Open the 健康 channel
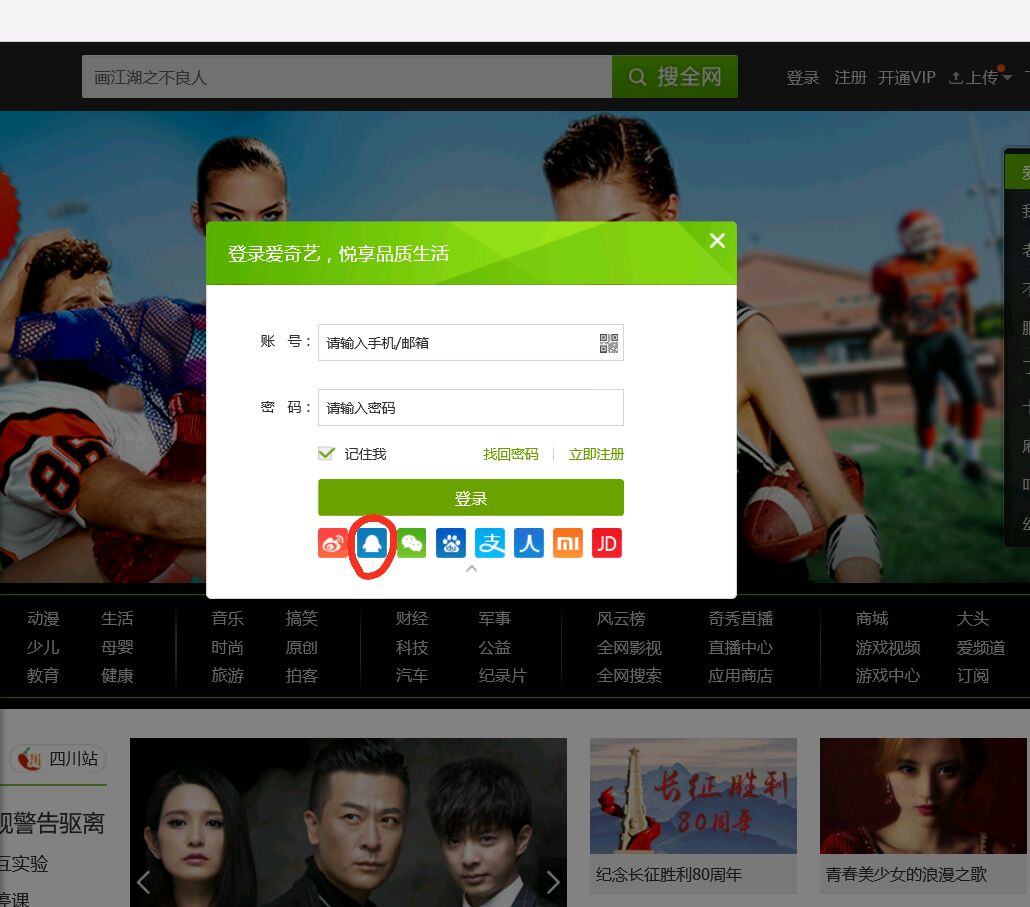The image size is (1030, 907). (118, 676)
